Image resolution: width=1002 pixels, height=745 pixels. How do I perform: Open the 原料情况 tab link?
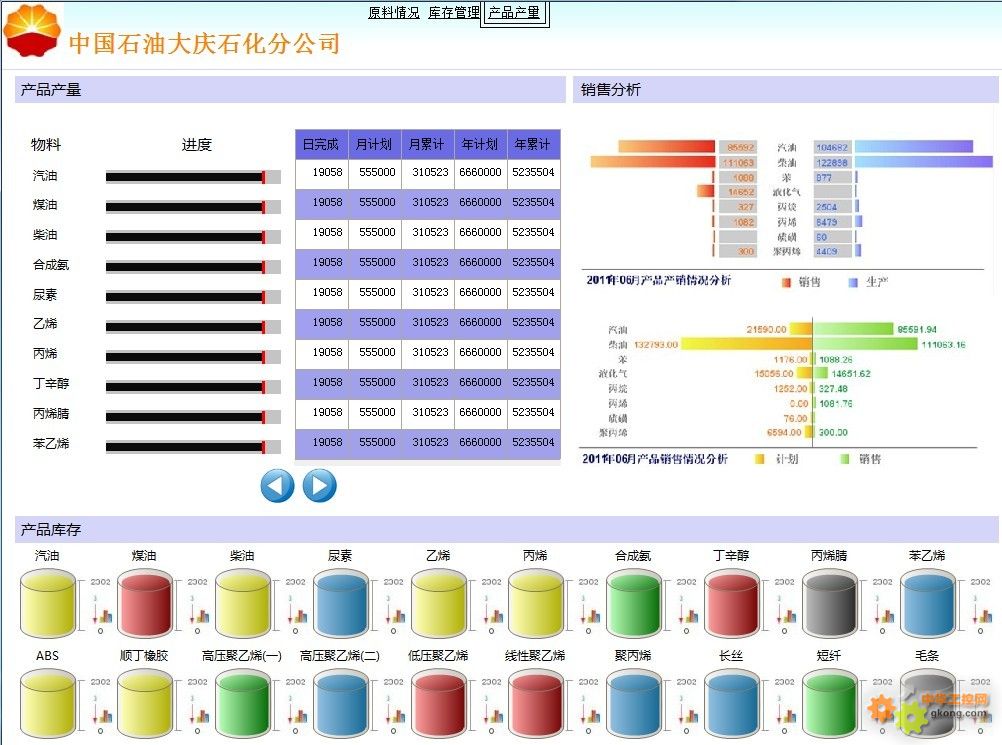tap(394, 12)
